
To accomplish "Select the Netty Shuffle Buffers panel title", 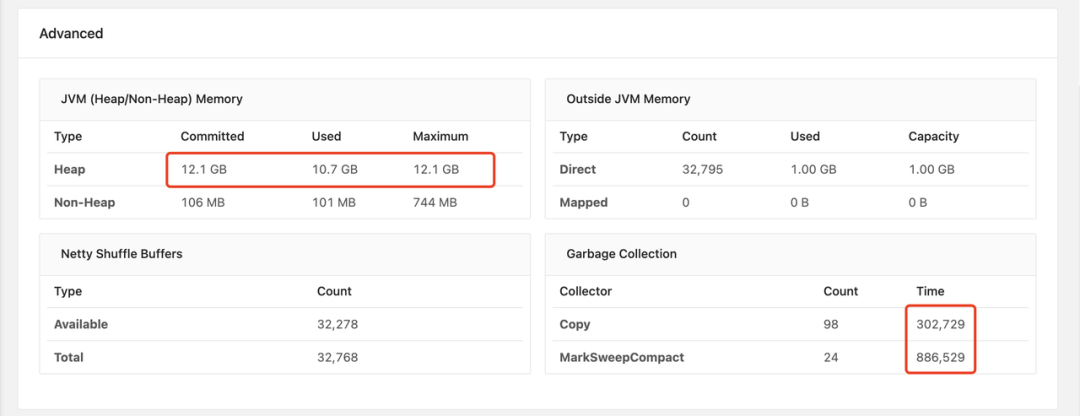I will 121,254.
